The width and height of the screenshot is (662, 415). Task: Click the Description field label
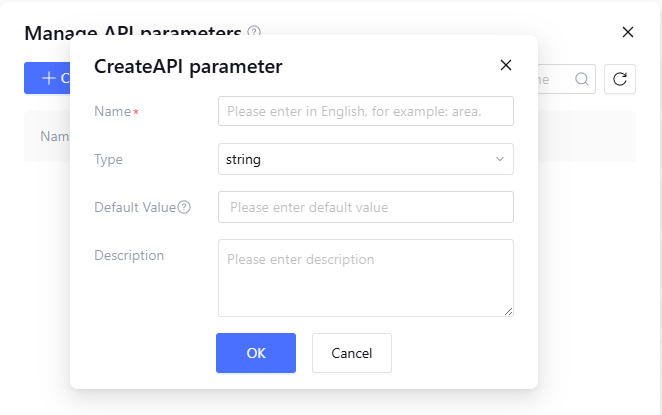[129, 255]
